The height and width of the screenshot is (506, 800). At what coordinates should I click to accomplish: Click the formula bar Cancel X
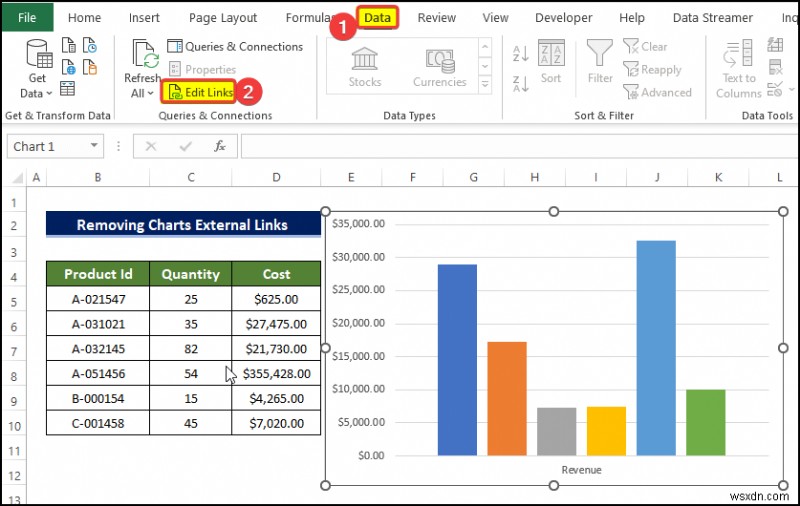[151, 146]
